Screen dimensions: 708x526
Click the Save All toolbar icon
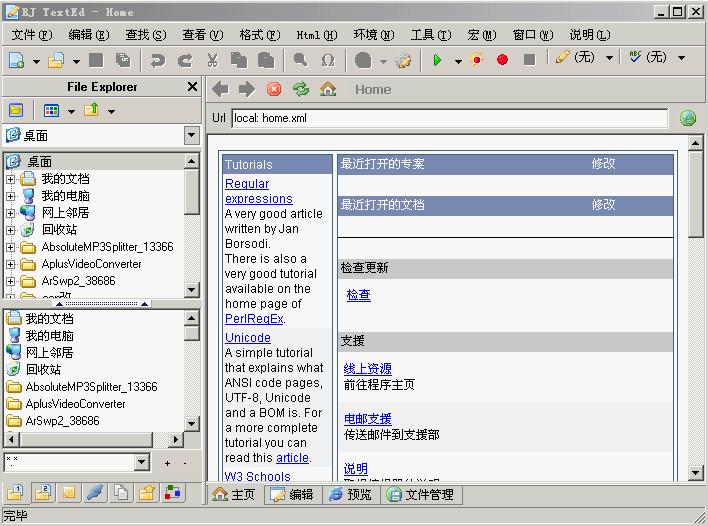tap(122, 60)
